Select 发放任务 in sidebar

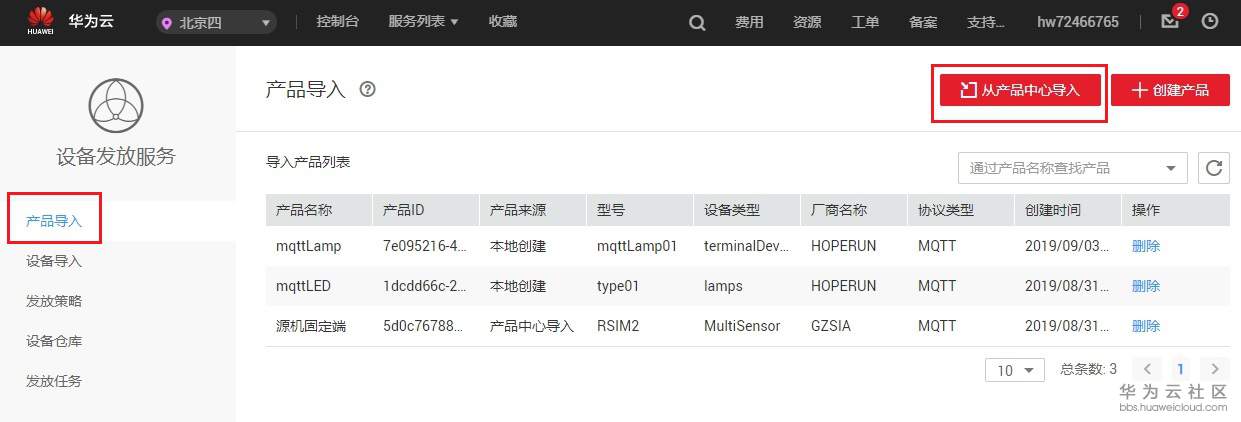tap(54, 381)
